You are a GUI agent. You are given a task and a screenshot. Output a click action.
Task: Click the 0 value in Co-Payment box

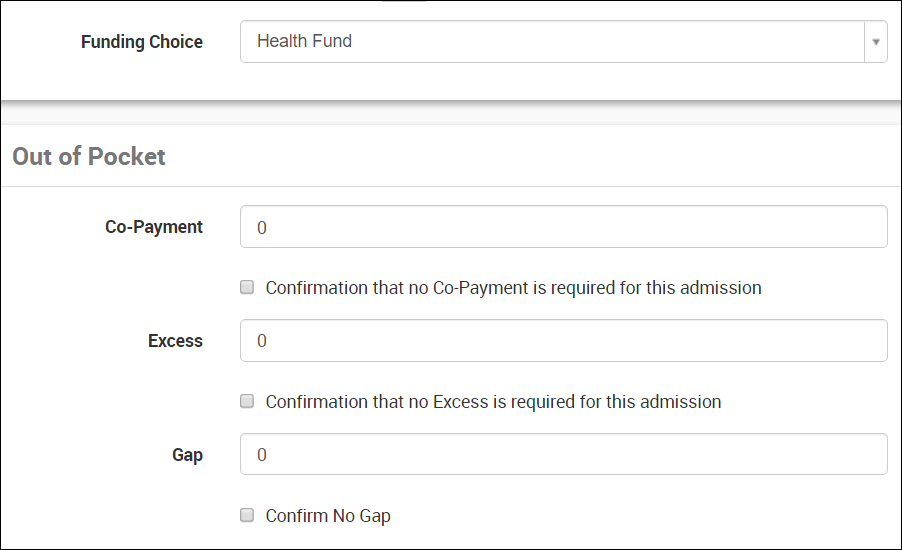(262, 228)
